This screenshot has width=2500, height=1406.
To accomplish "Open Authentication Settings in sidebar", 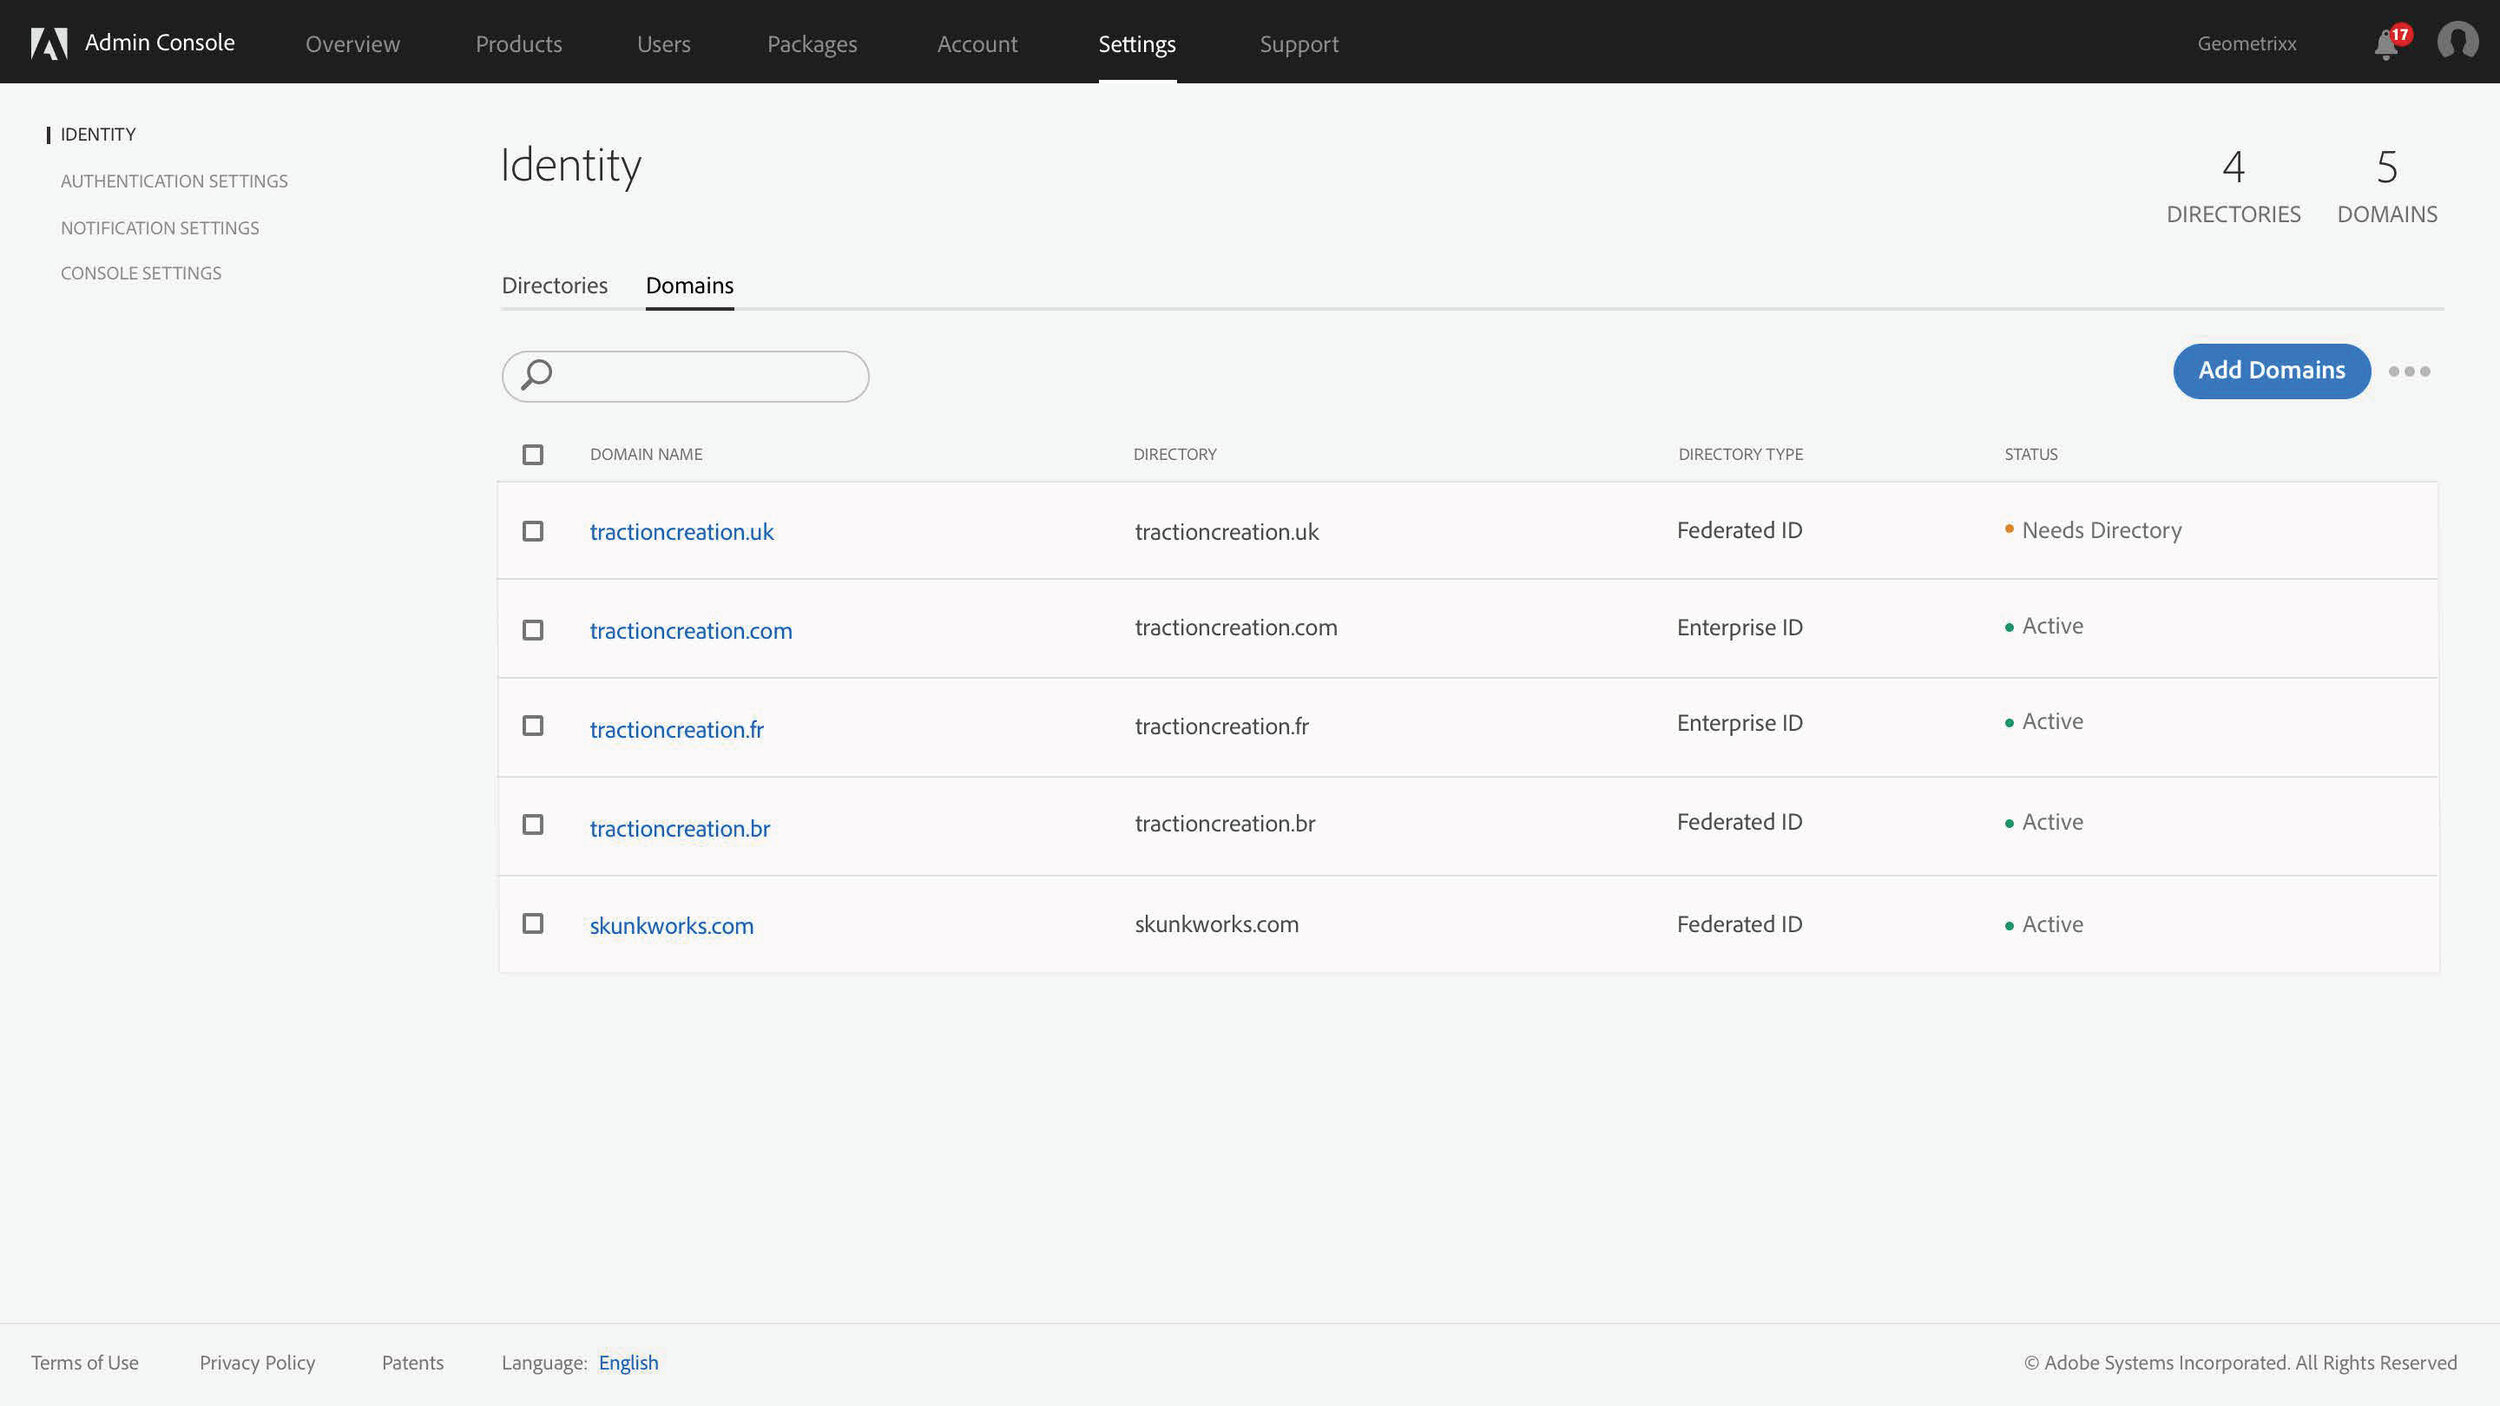I will 174,181.
